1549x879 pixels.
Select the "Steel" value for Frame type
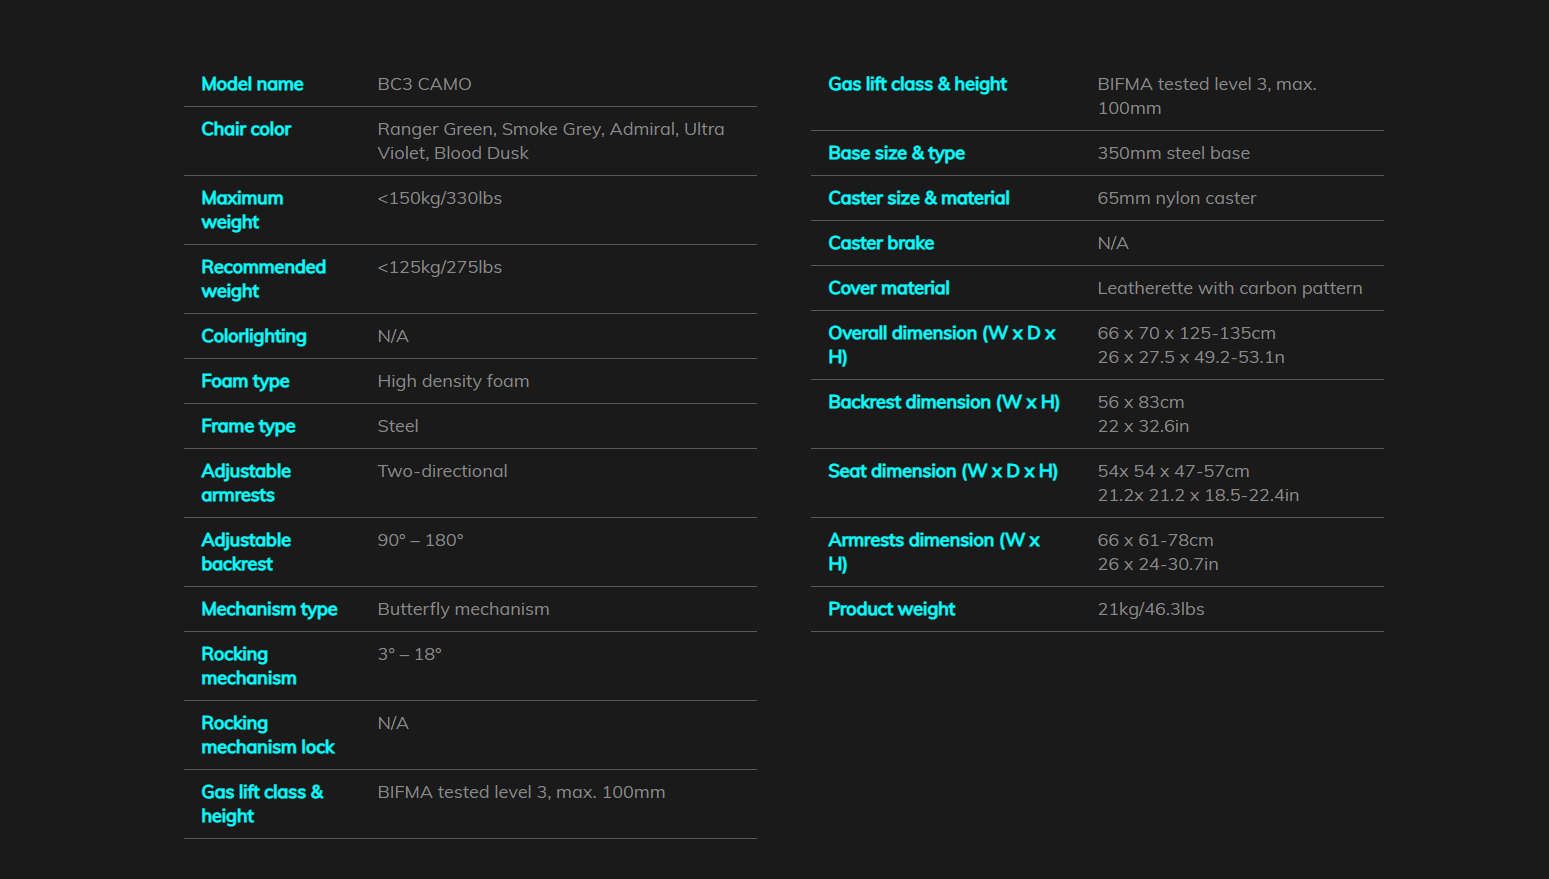[398, 426]
